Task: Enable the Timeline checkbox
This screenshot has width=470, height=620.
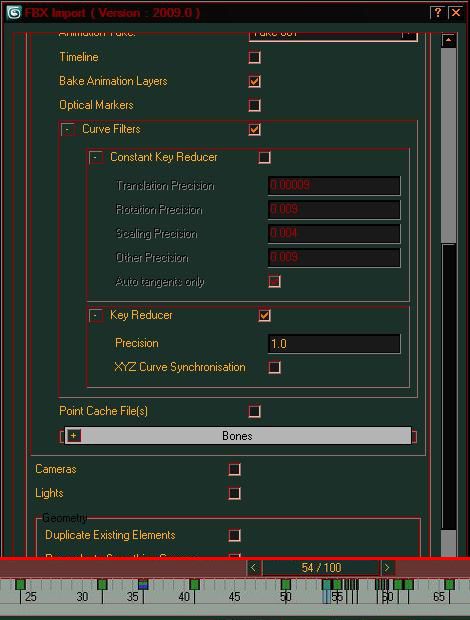Action: [x=255, y=57]
